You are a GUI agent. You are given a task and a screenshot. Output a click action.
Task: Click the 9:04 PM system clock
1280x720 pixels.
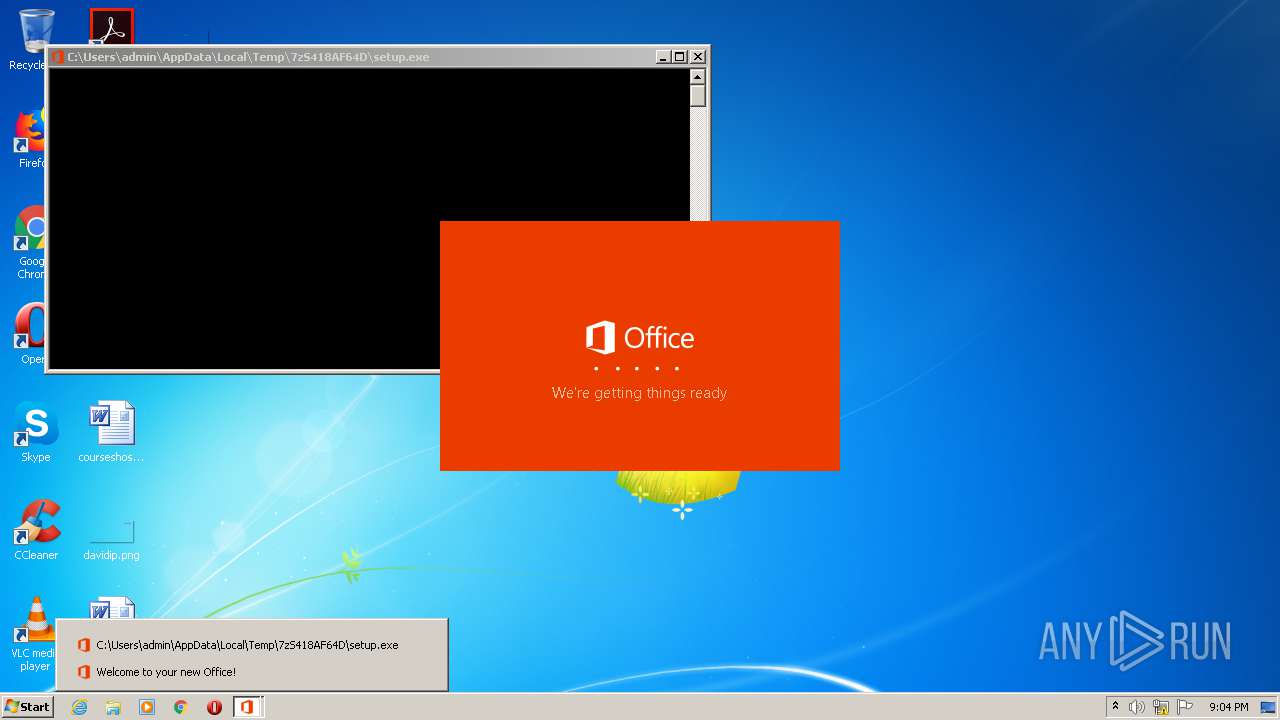[x=1228, y=707]
